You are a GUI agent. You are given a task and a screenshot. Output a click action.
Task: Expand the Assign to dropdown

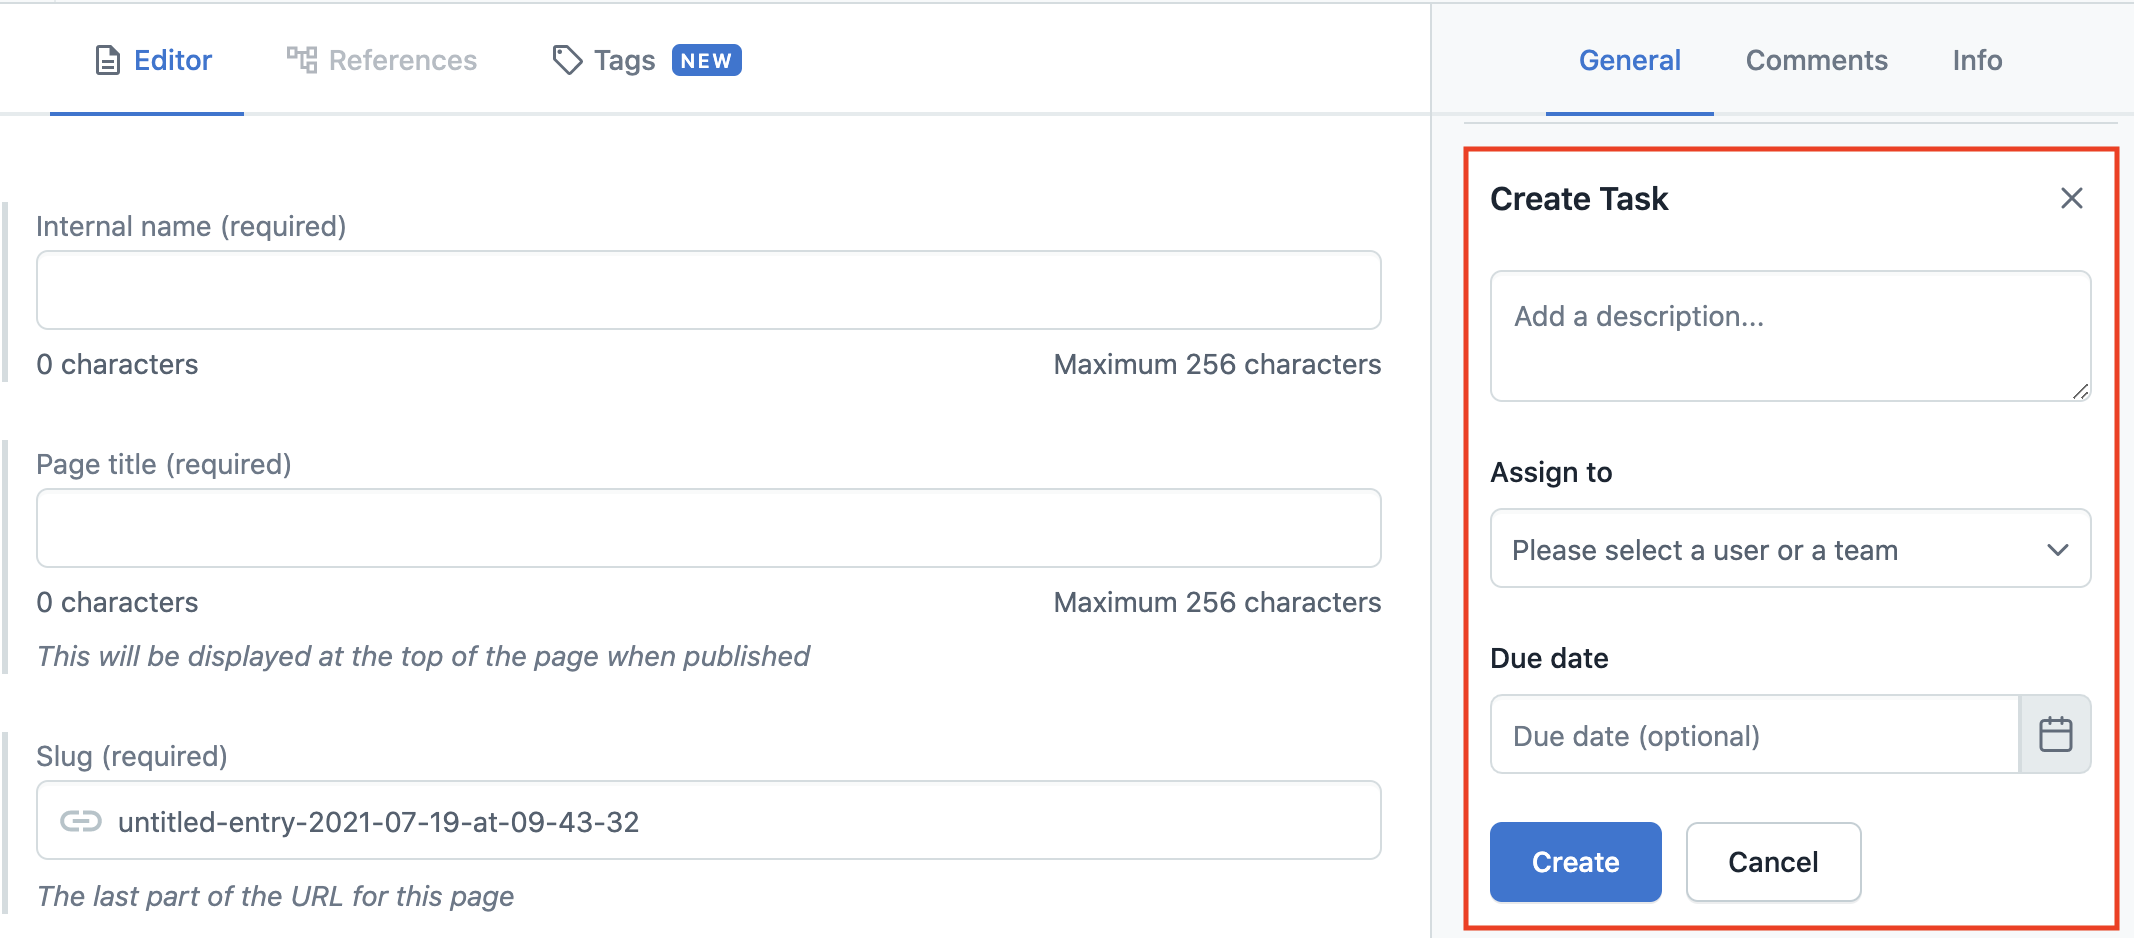coord(1789,549)
